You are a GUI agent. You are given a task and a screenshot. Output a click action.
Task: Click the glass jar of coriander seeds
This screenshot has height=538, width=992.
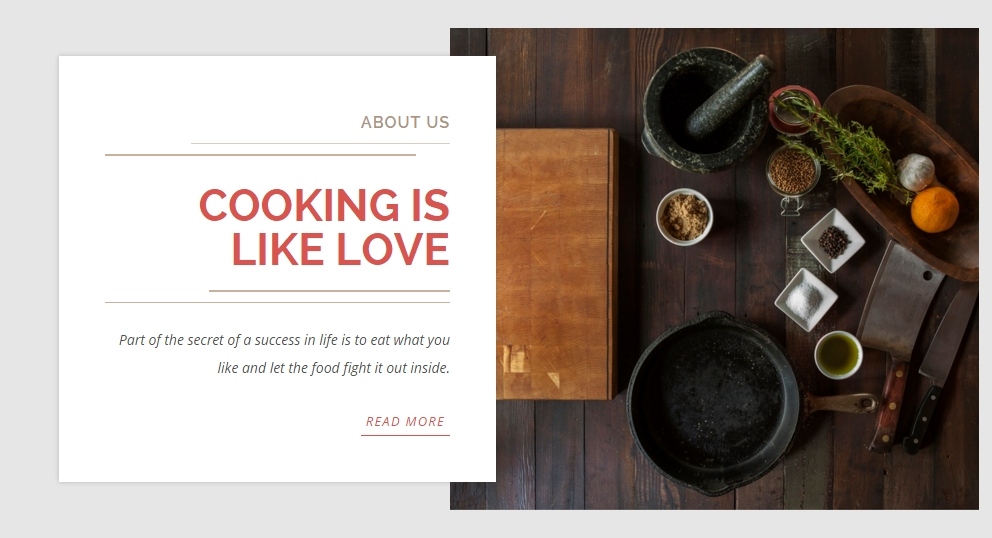792,173
